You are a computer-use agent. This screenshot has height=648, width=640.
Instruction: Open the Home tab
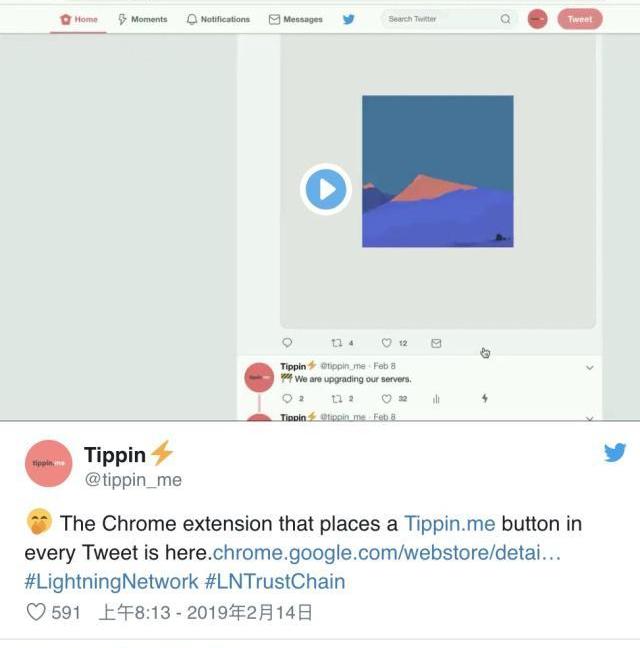coord(79,19)
